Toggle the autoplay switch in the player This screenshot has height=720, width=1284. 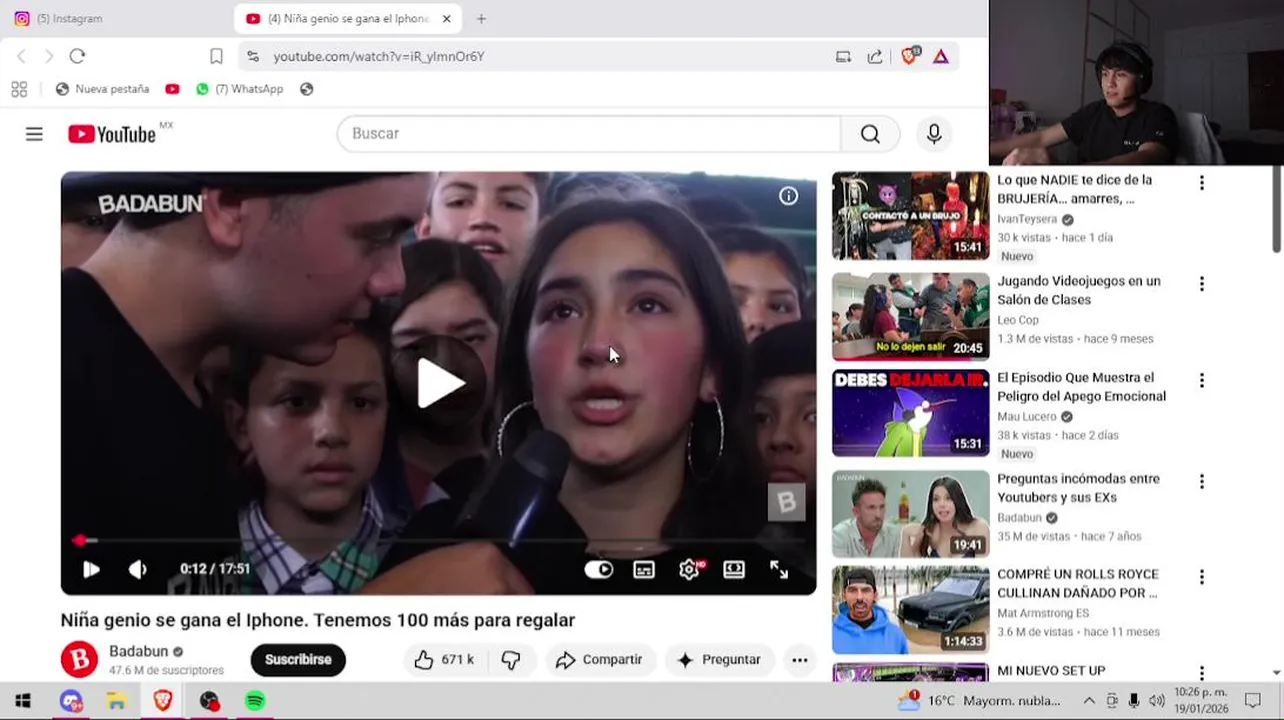pos(598,569)
